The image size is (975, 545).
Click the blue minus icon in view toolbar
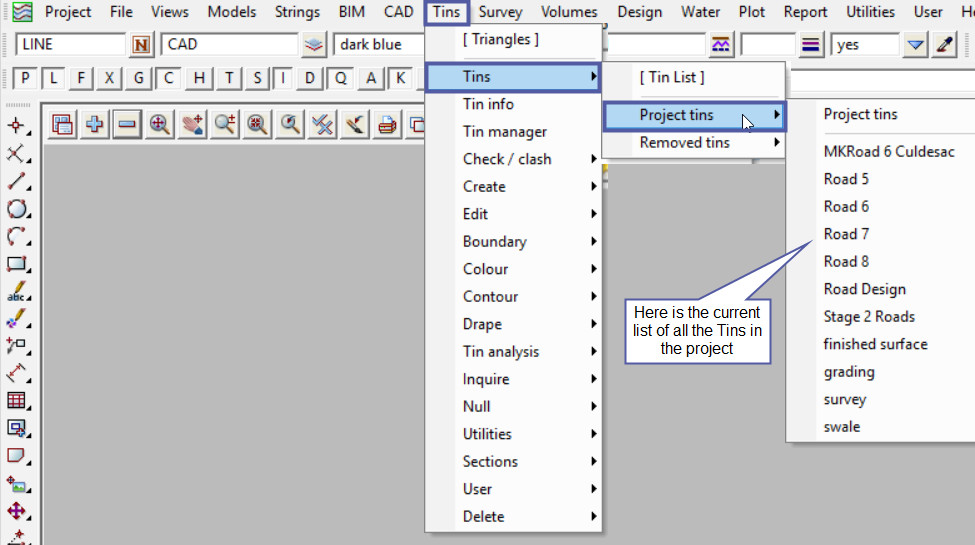pos(127,124)
